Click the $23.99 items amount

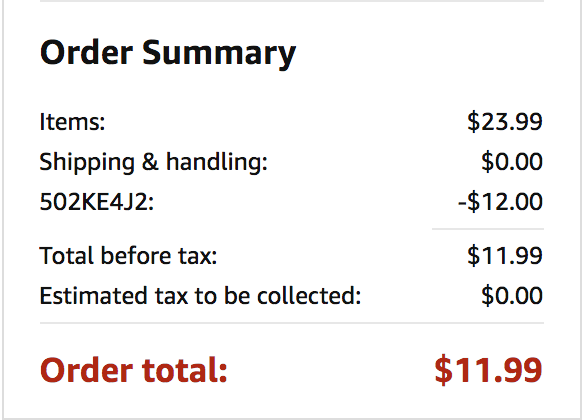[x=505, y=122]
